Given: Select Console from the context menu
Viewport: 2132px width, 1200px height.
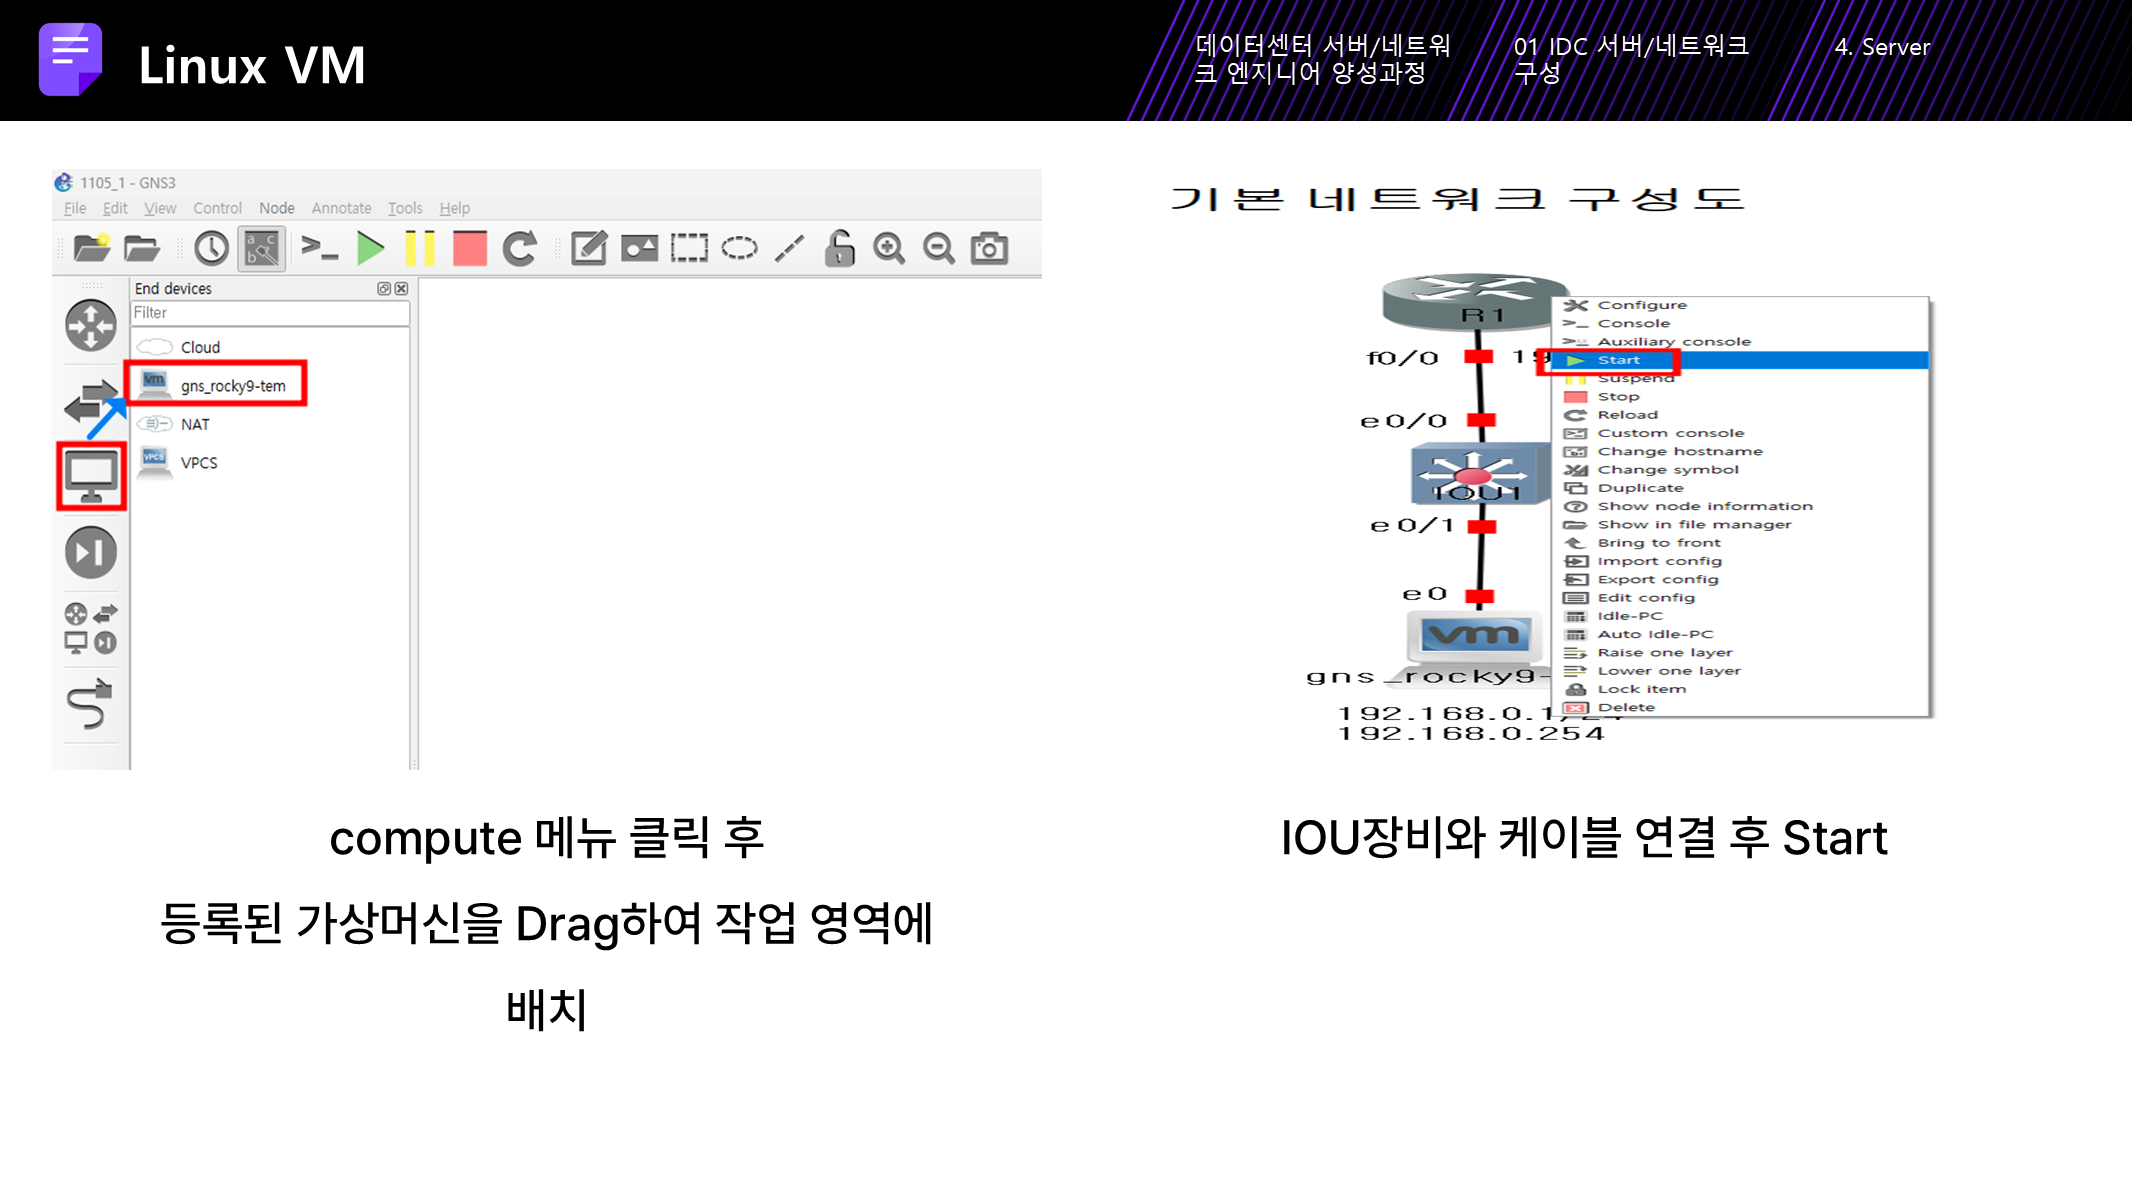Looking at the screenshot, I should pyautogui.click(x=1633, y=323).
